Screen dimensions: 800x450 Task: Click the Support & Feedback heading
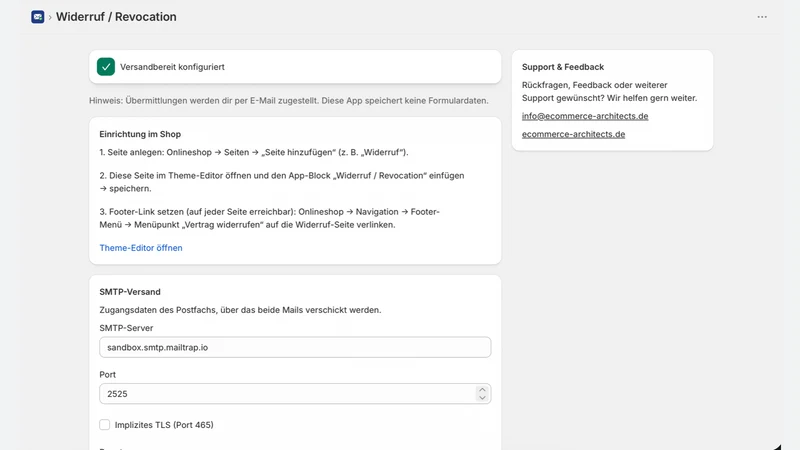(563, 67)
